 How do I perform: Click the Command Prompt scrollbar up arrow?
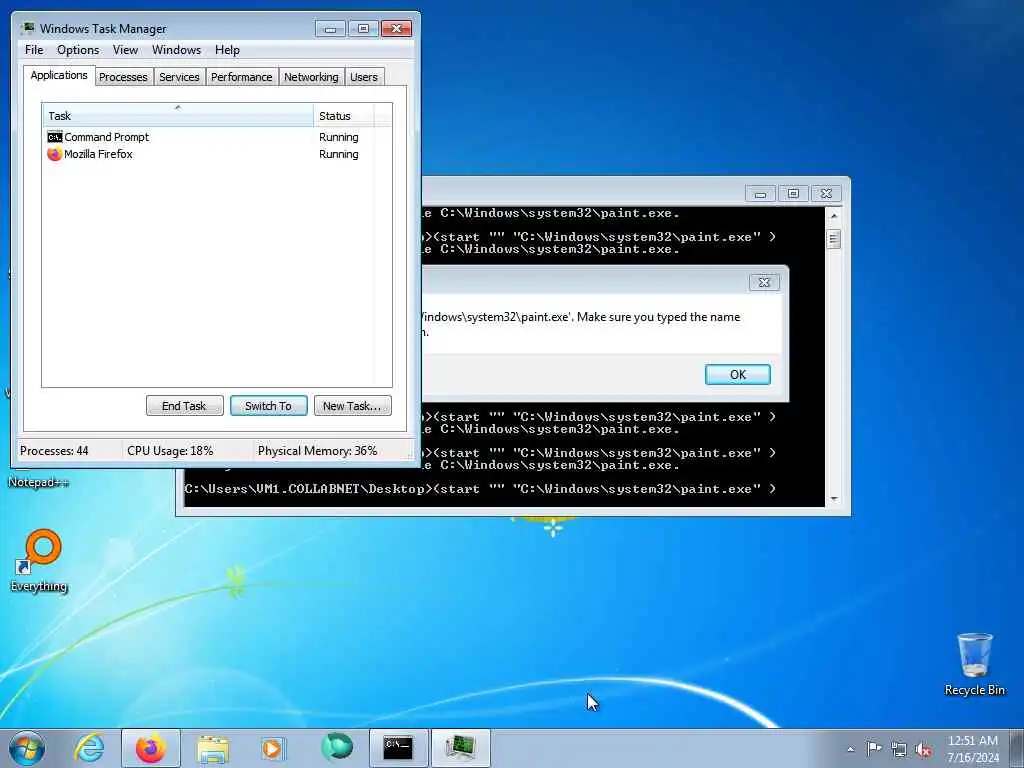834,216
